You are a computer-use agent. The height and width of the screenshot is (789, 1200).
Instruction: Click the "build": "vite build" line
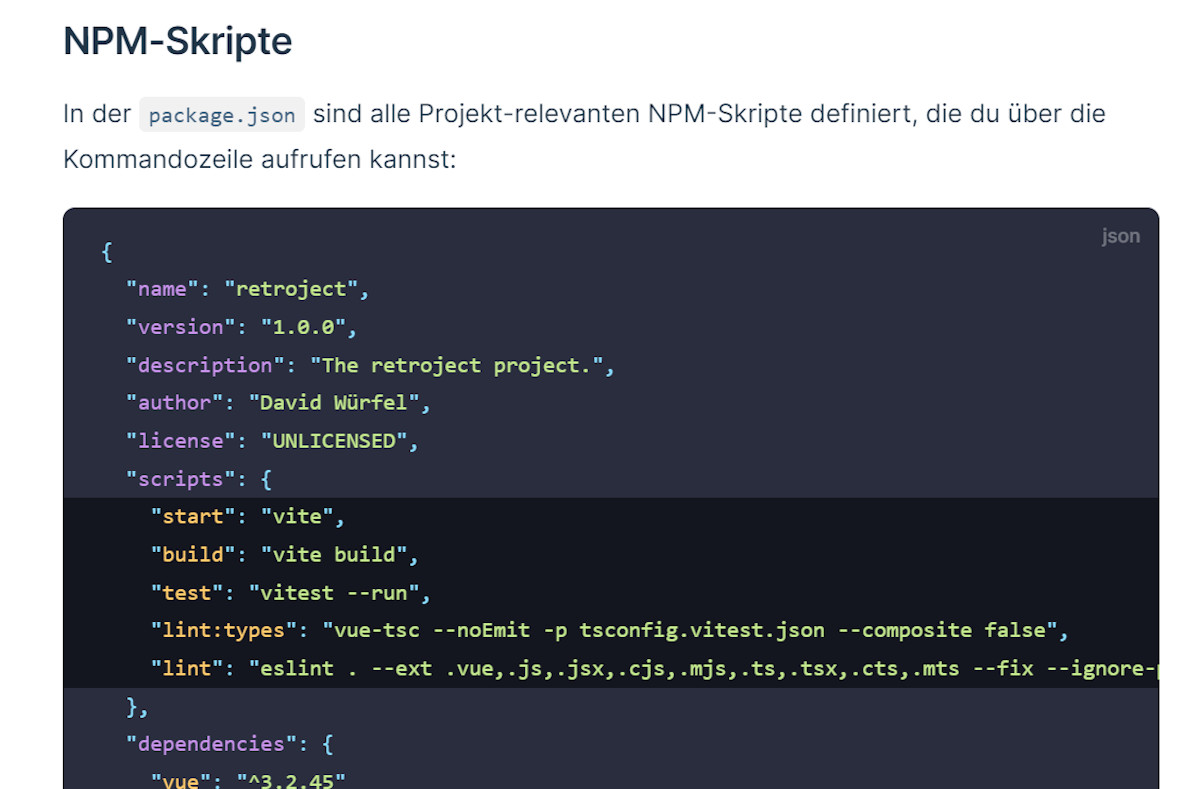[285, 555]
